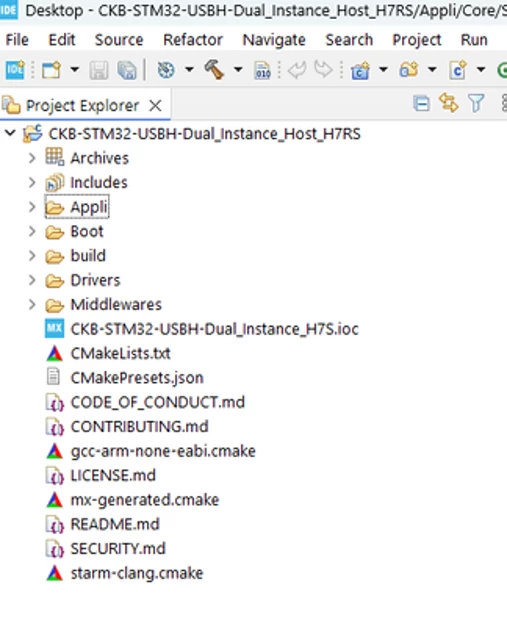Click the Redo arrow icon

click(x=323, y=70)
